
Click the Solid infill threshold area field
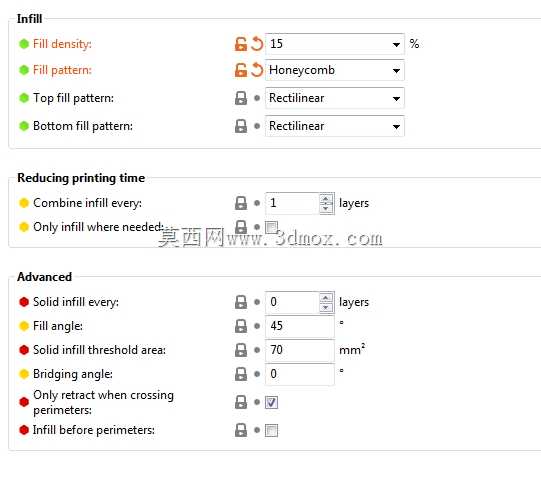tap(299, 350)
